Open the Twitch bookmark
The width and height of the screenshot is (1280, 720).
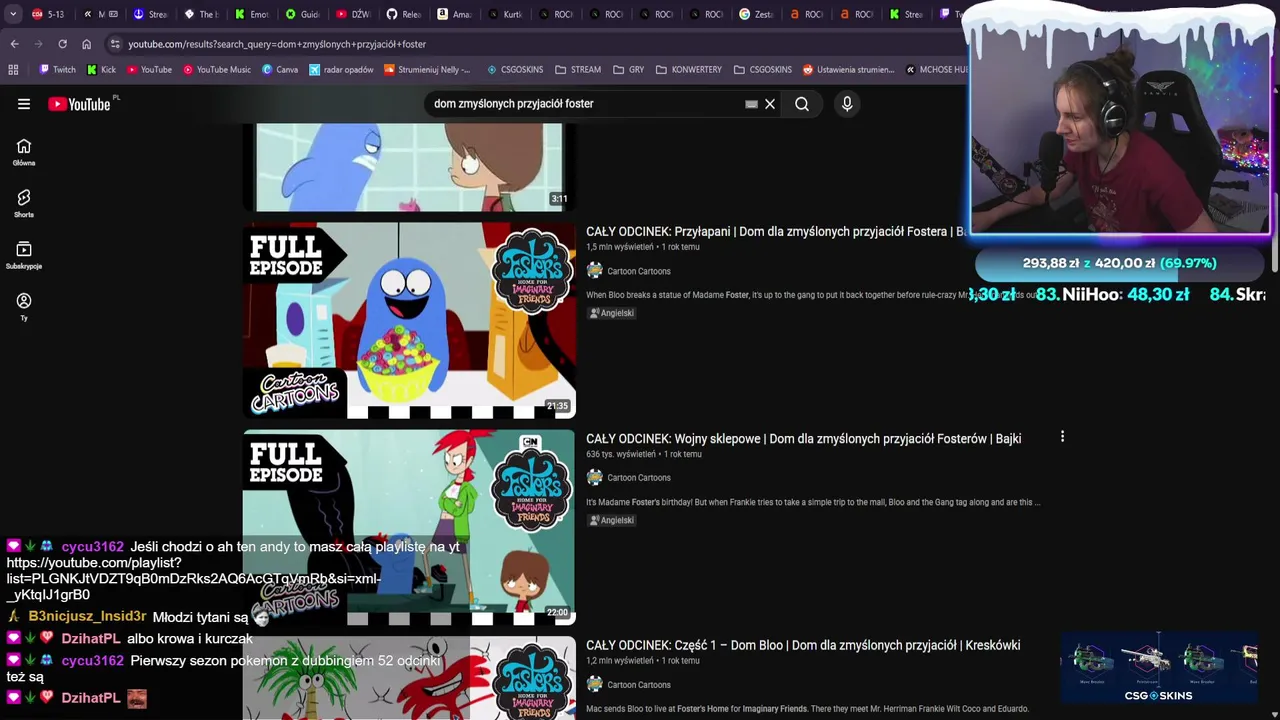coord(57,70)
